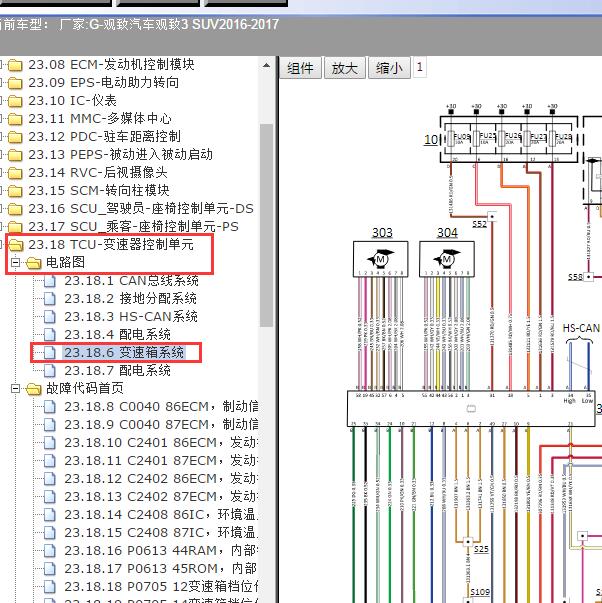Click folder icon beside 23.18 TCU
This screenshot has height=603, width=602.
(x=15, y=245)
